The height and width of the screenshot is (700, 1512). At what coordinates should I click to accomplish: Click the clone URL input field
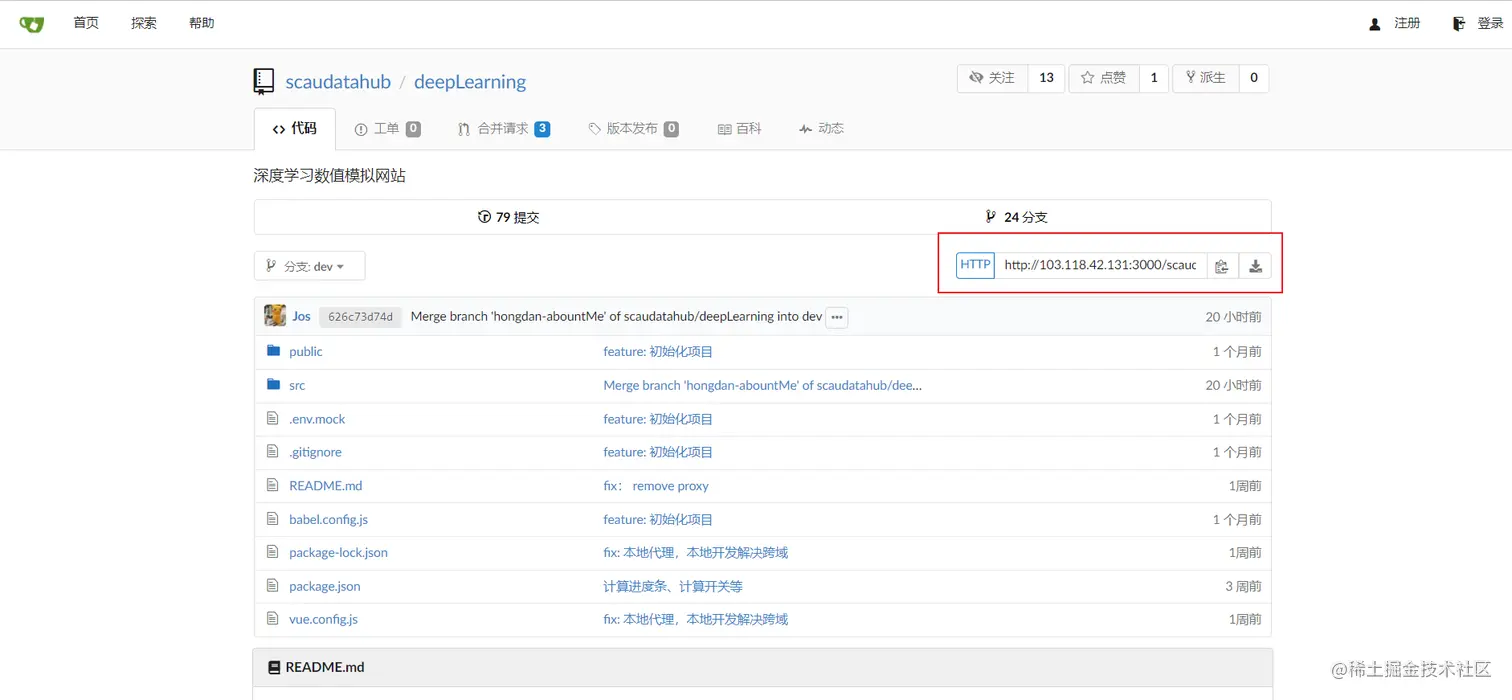(1100, 265)
